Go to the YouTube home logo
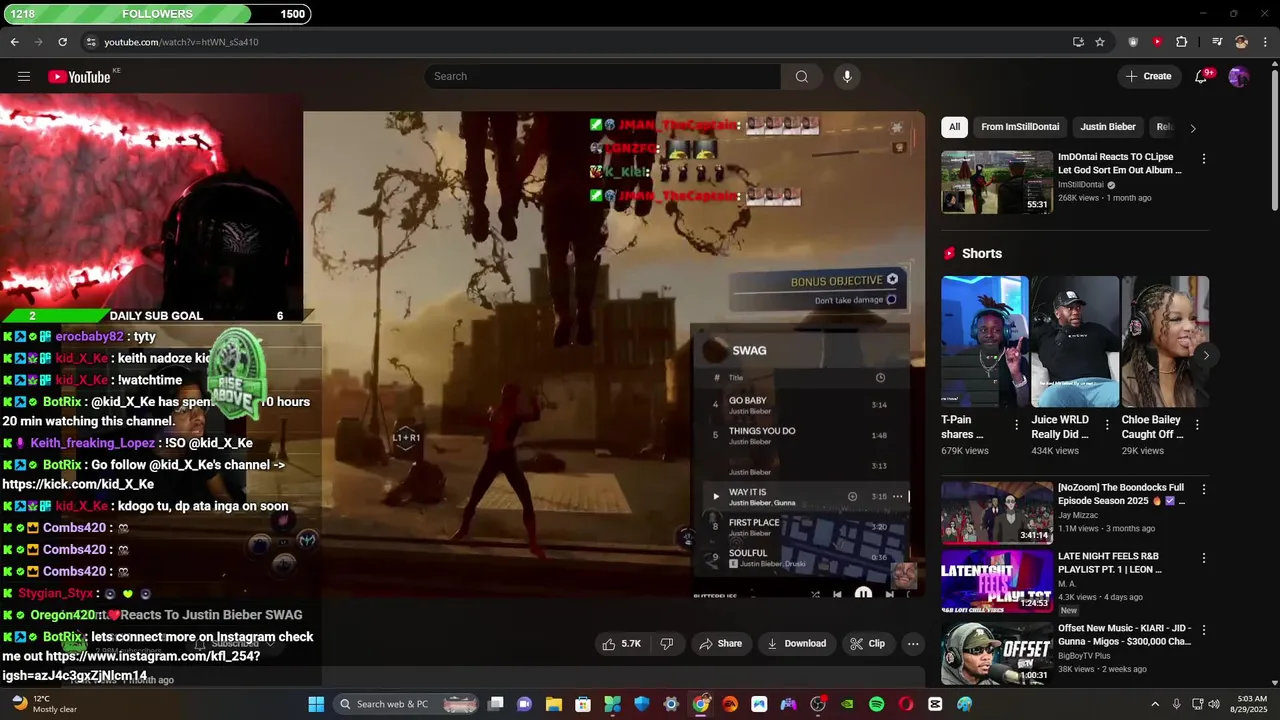 pyautogui.click(x=80, y=77)
